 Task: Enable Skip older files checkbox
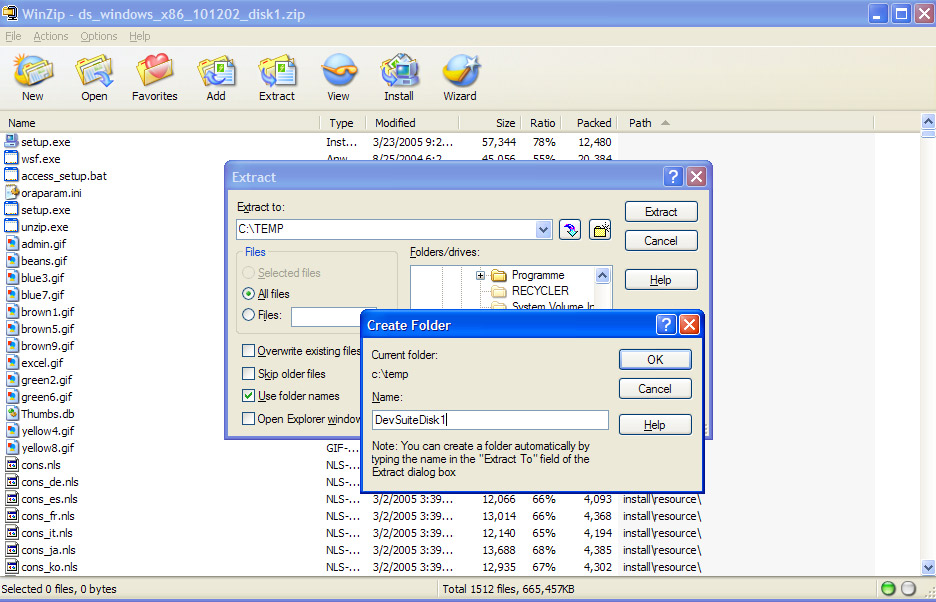coord(248,374)
